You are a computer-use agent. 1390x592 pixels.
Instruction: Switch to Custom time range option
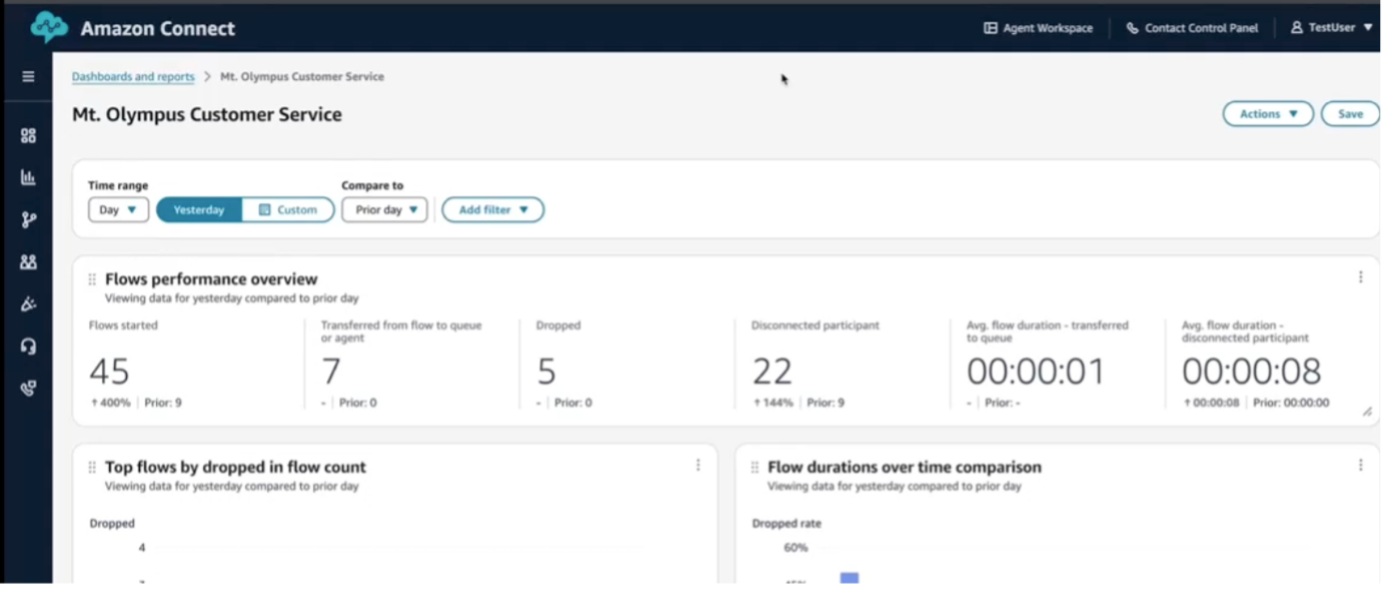pos(288,210)
